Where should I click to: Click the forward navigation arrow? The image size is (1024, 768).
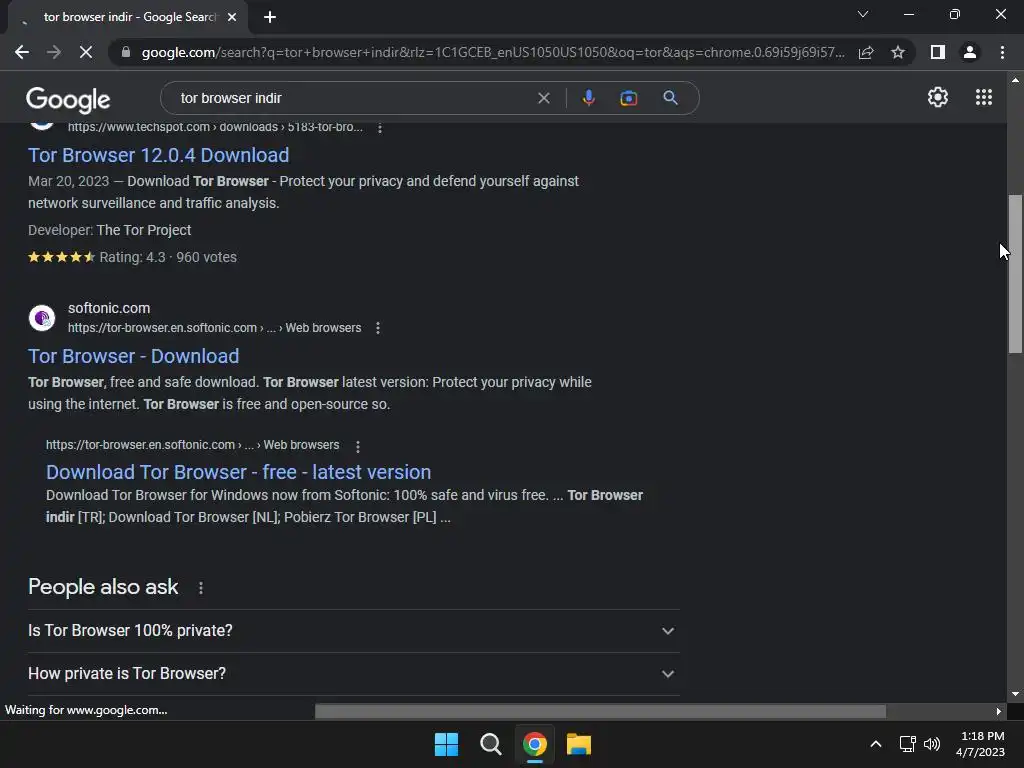pyautogui.click(x=54, y=52)
